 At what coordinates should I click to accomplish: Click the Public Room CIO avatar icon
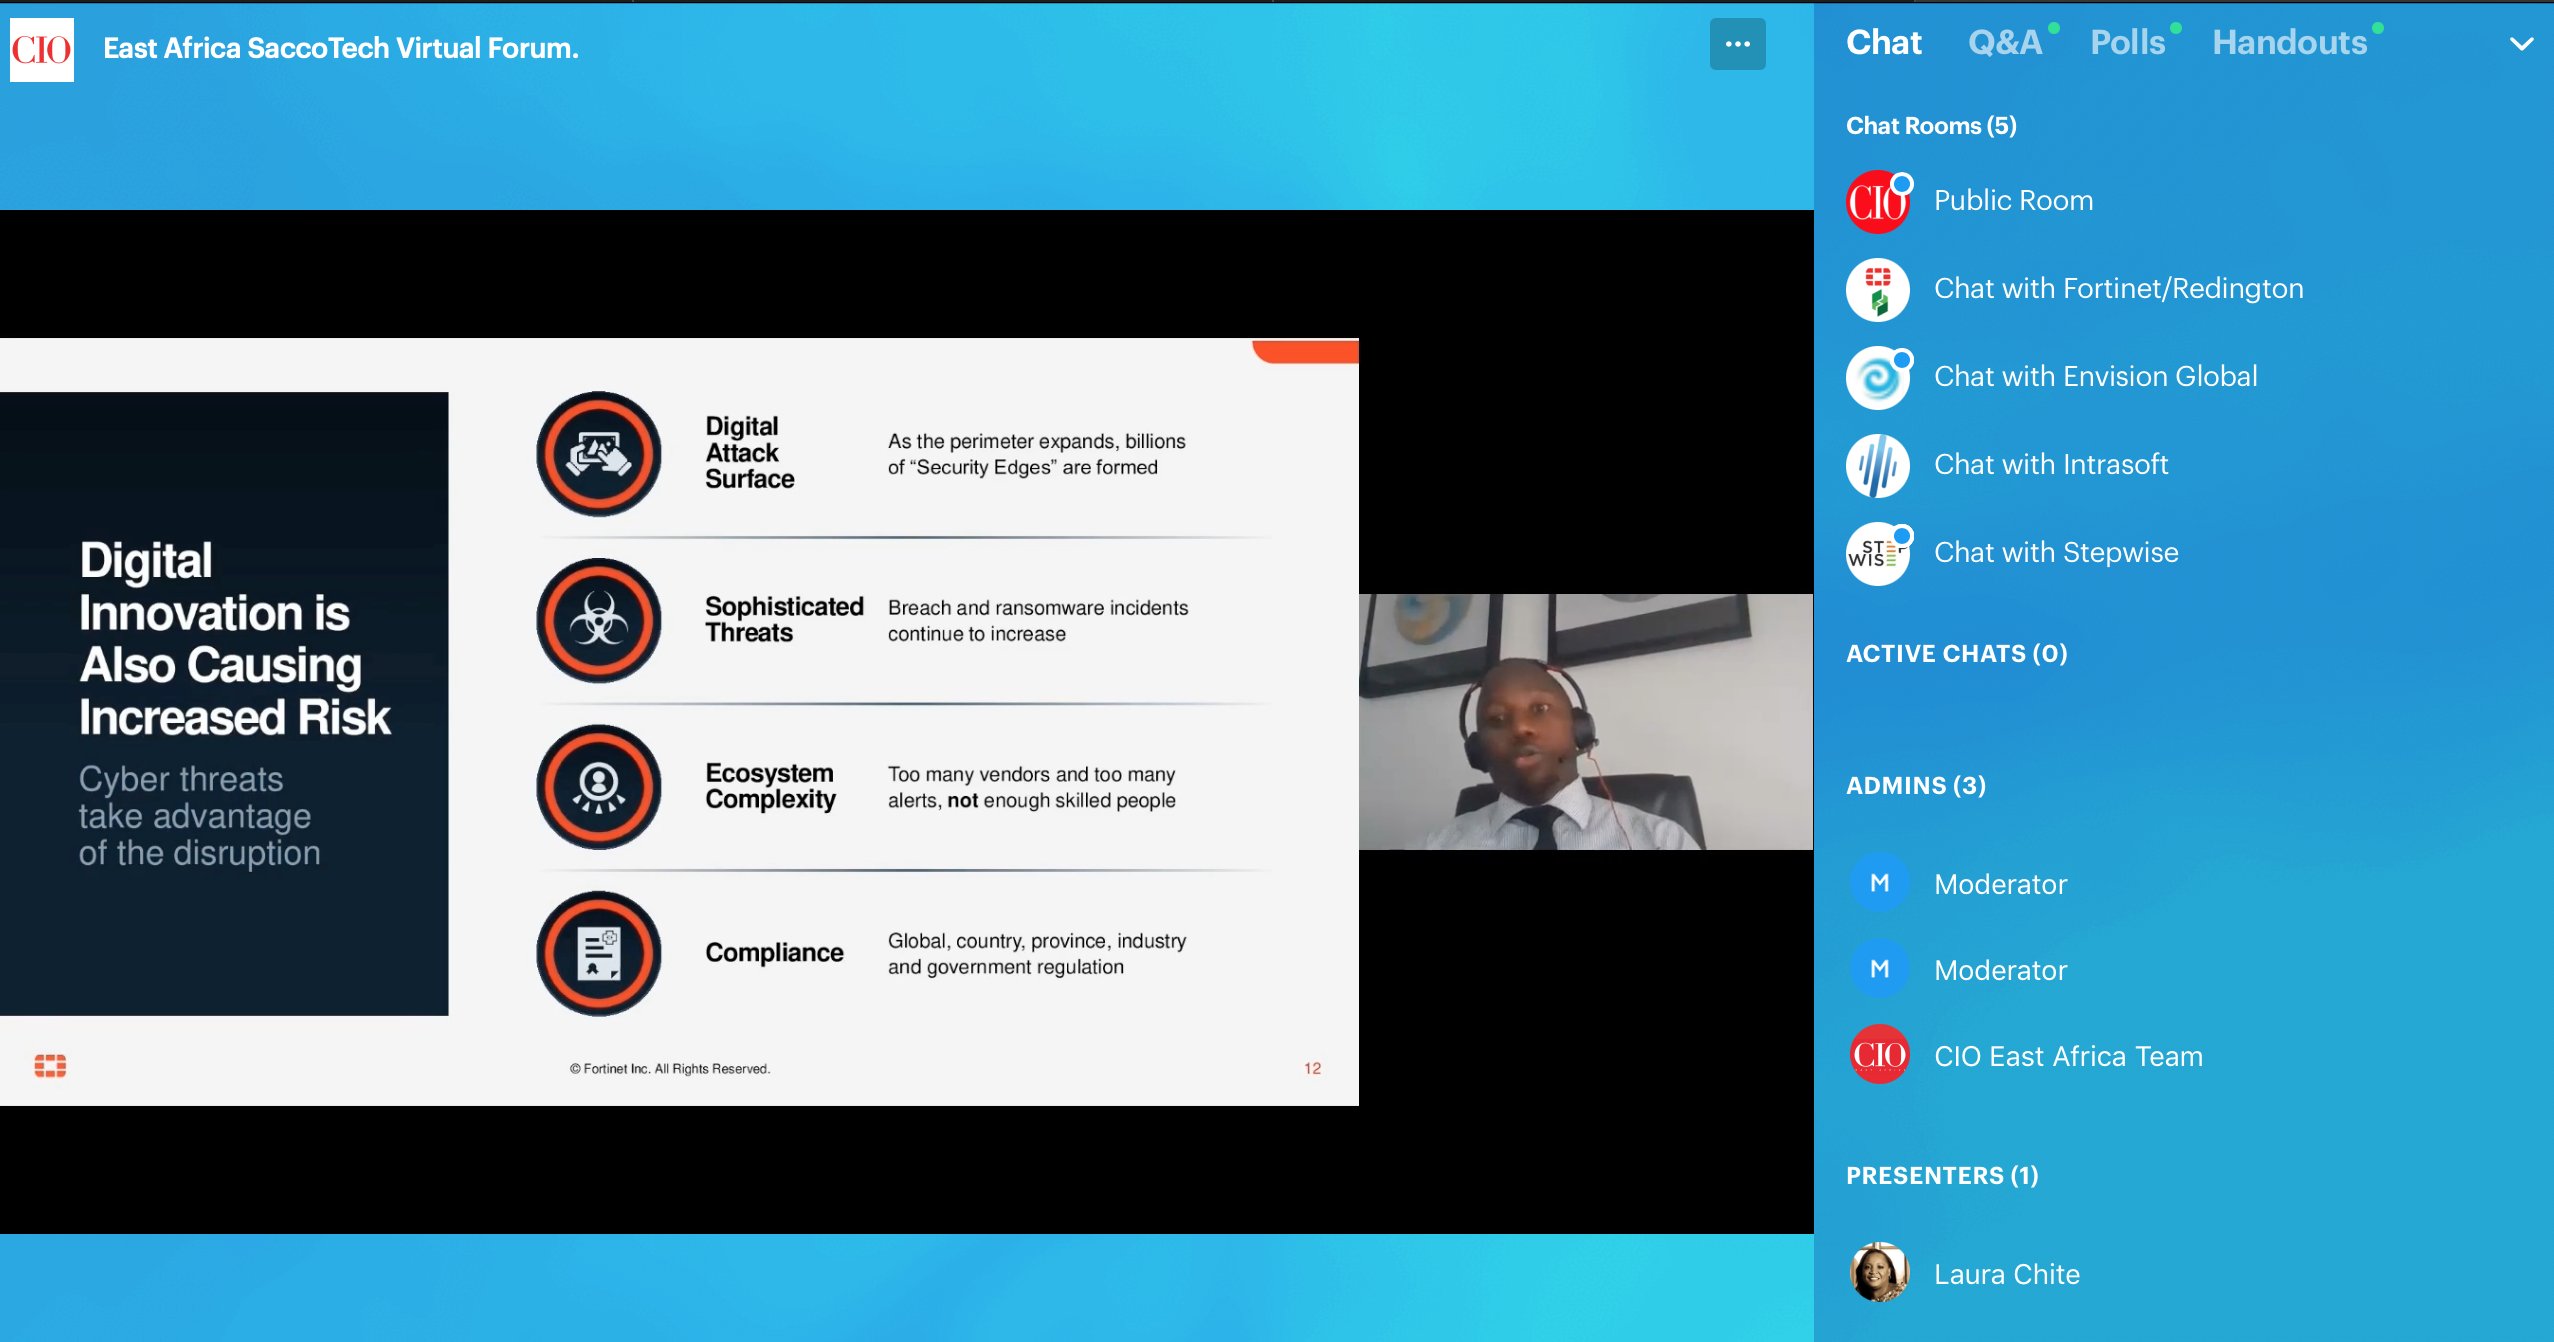[x=1877, y=202]
